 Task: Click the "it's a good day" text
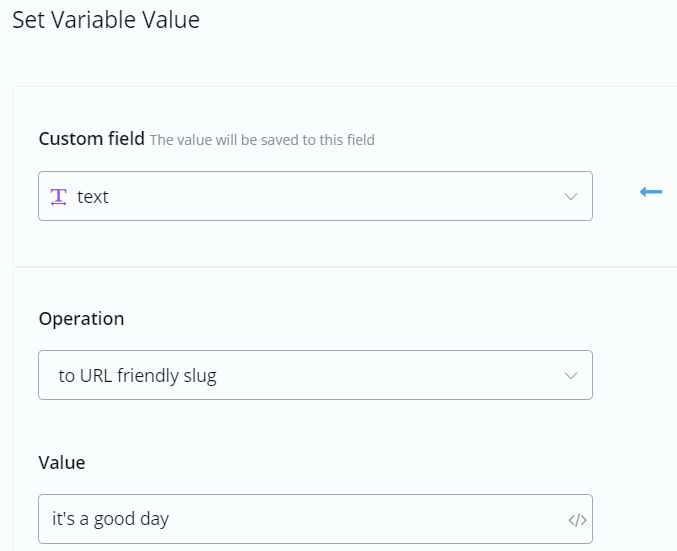110,520
